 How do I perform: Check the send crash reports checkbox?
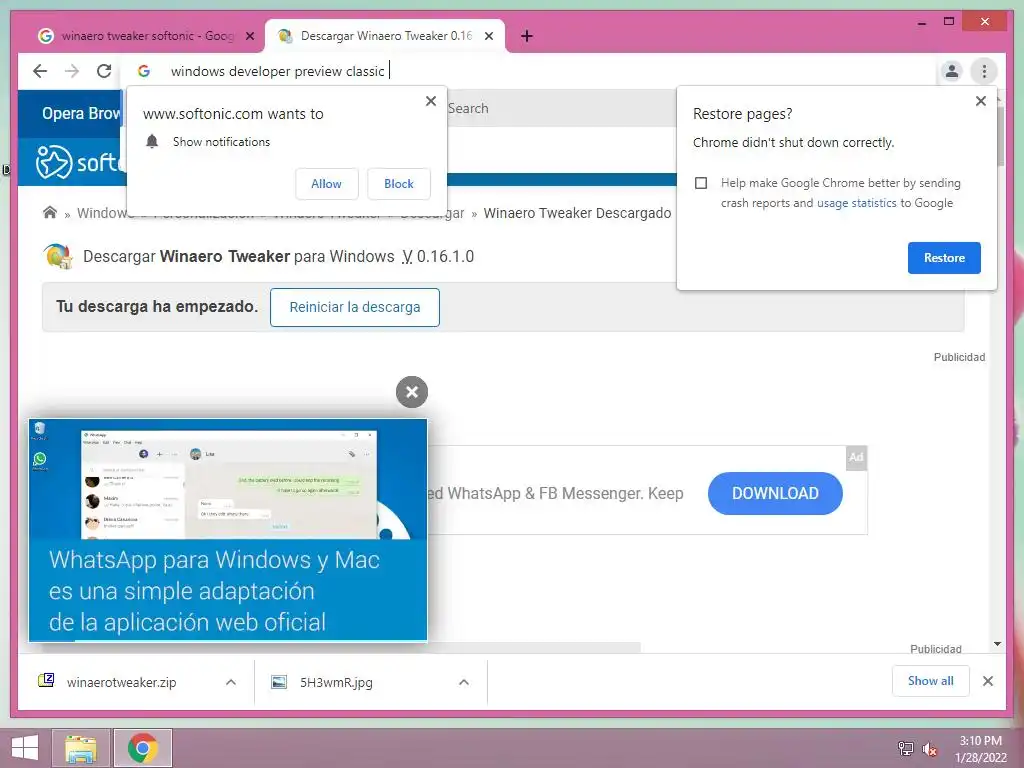pyautogui.click(x=701, y=183)
